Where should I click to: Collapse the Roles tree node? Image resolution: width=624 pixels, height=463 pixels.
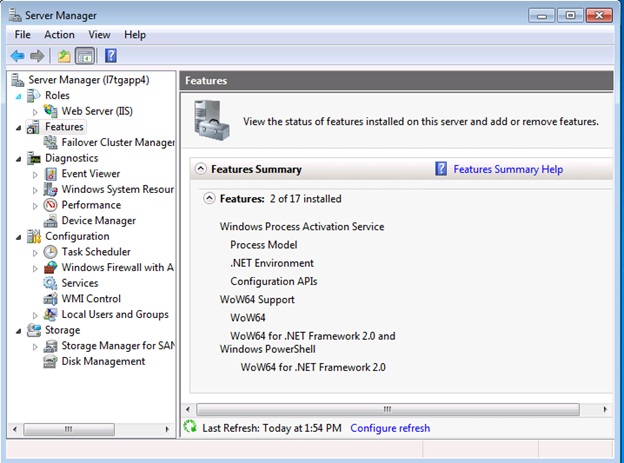point(19,97)
